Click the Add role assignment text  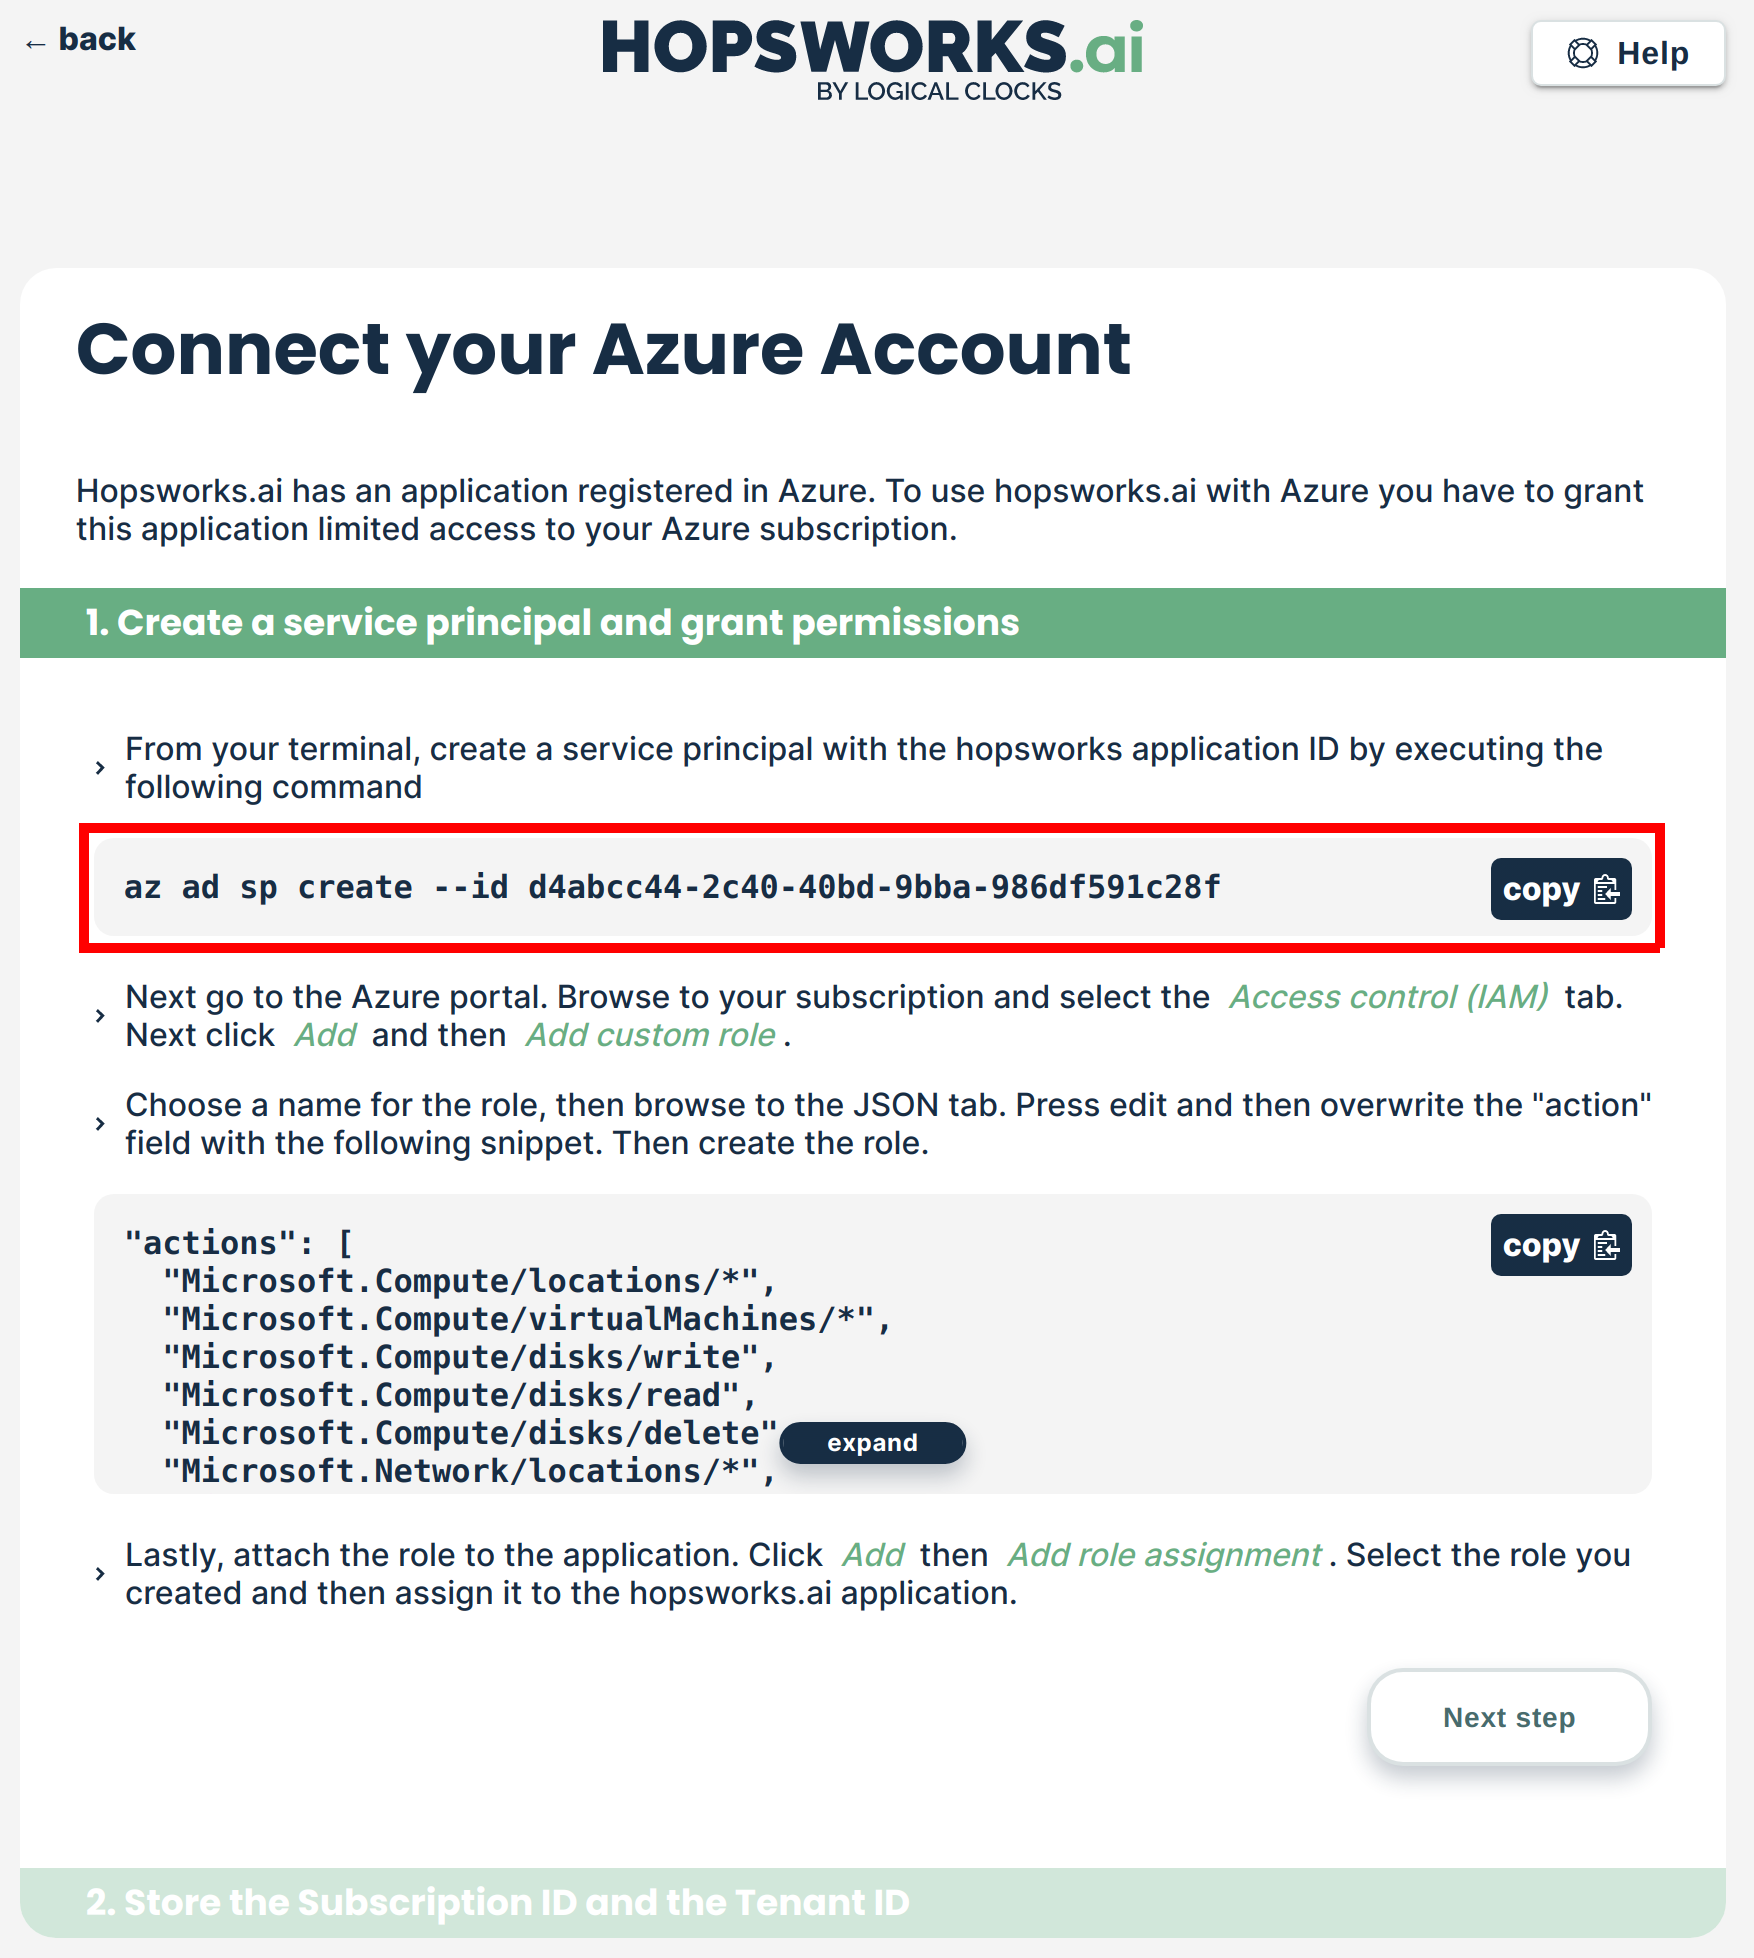click(x=1164, y=1555)
